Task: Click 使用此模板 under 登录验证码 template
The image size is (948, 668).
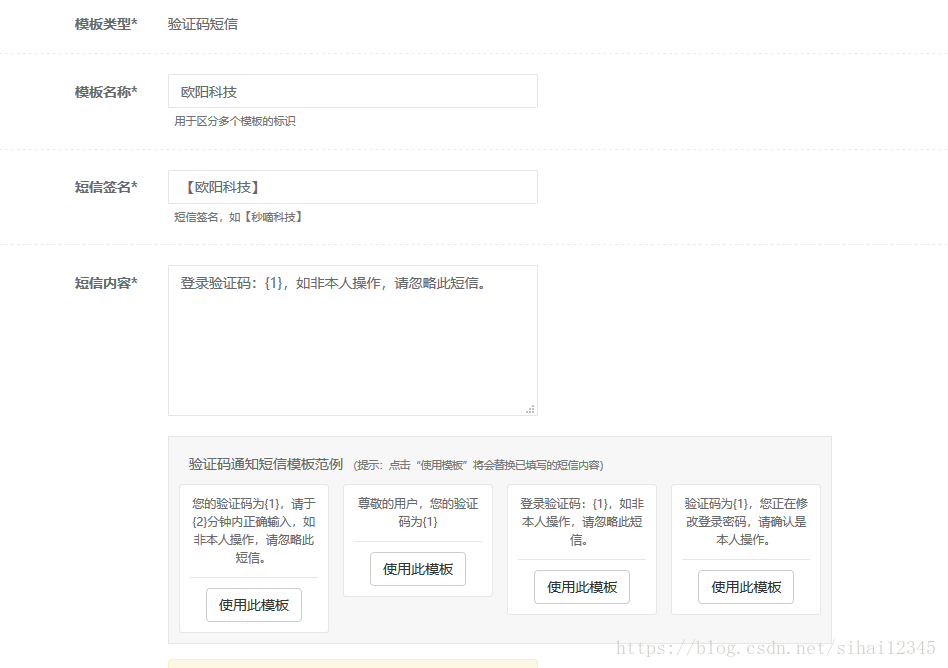Action: (581, 587)
